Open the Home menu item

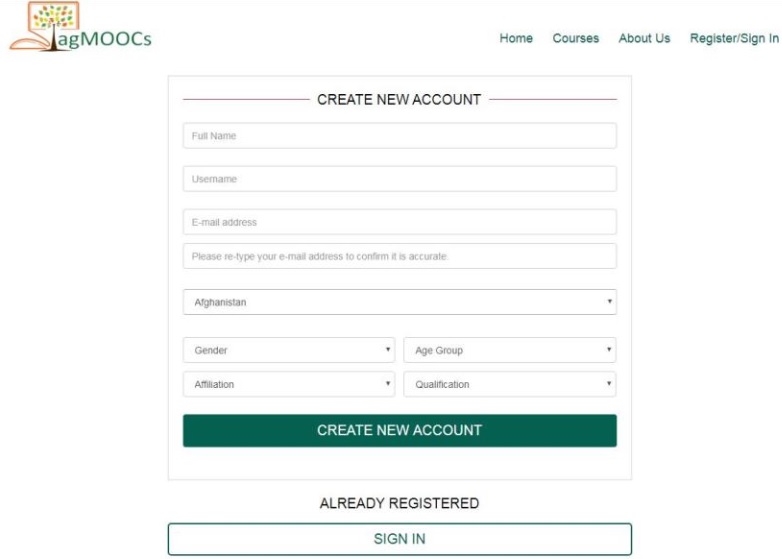click(516, 38)
